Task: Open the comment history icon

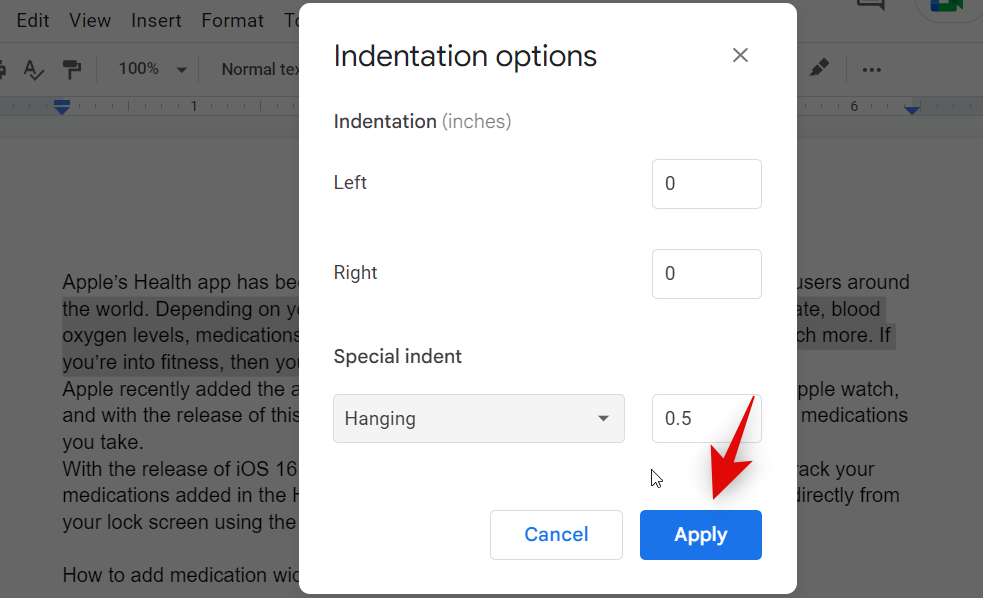Action: click(x=871, y=5)
